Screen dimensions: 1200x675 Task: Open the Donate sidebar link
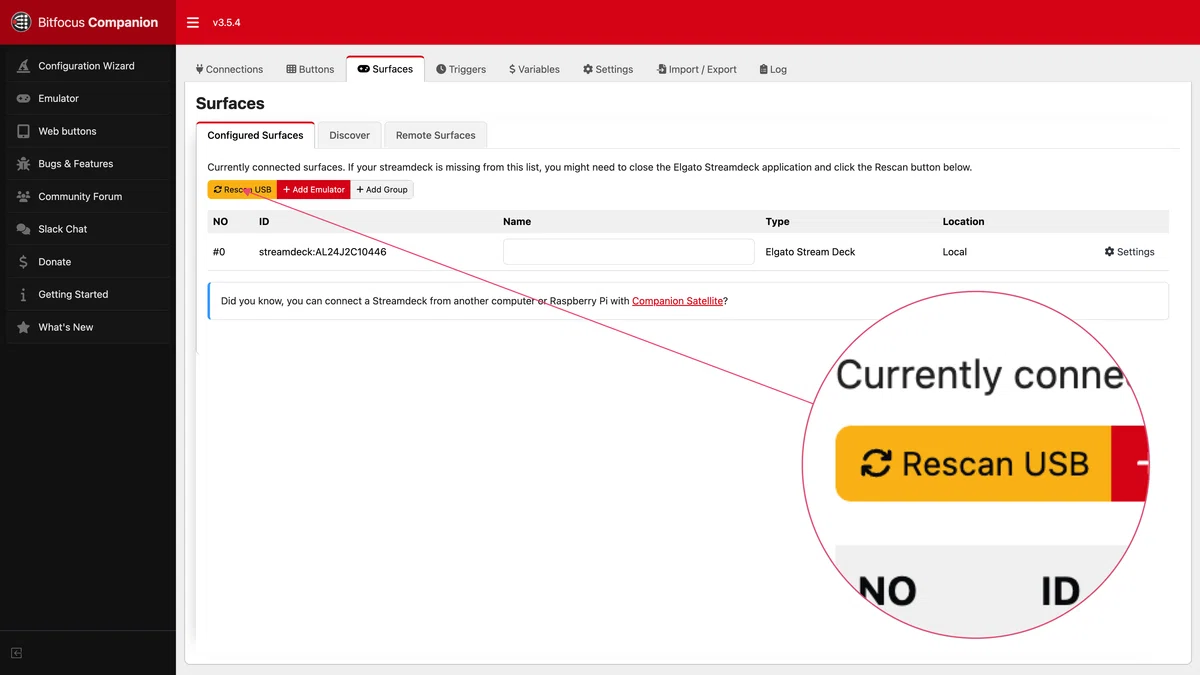coord(88,262)
